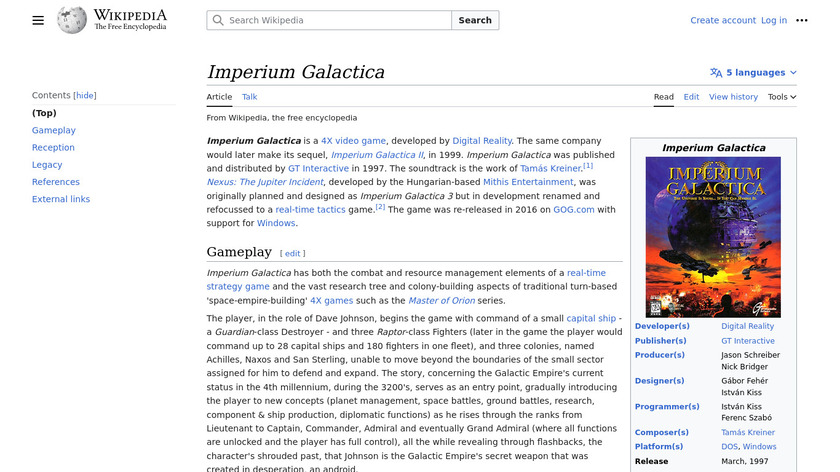840x472 pixels.
Task: Open Digital Reality link in infobox
Action: (x=747, y=326)
